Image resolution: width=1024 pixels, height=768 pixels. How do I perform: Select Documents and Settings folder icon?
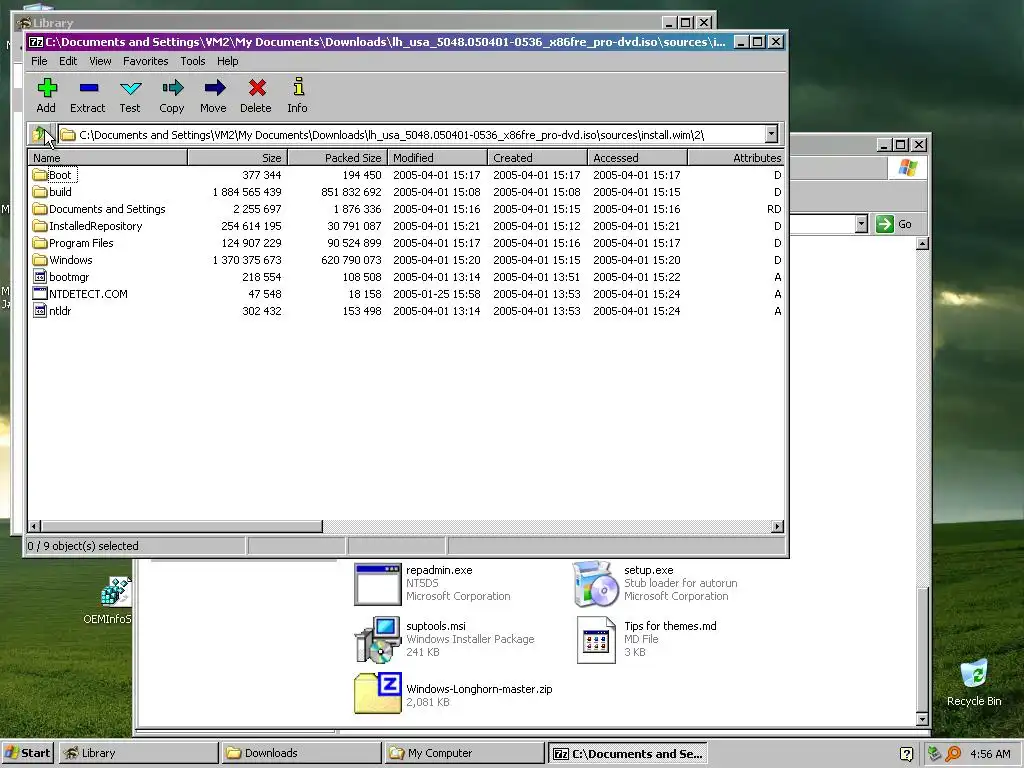(x=40, y=209)
